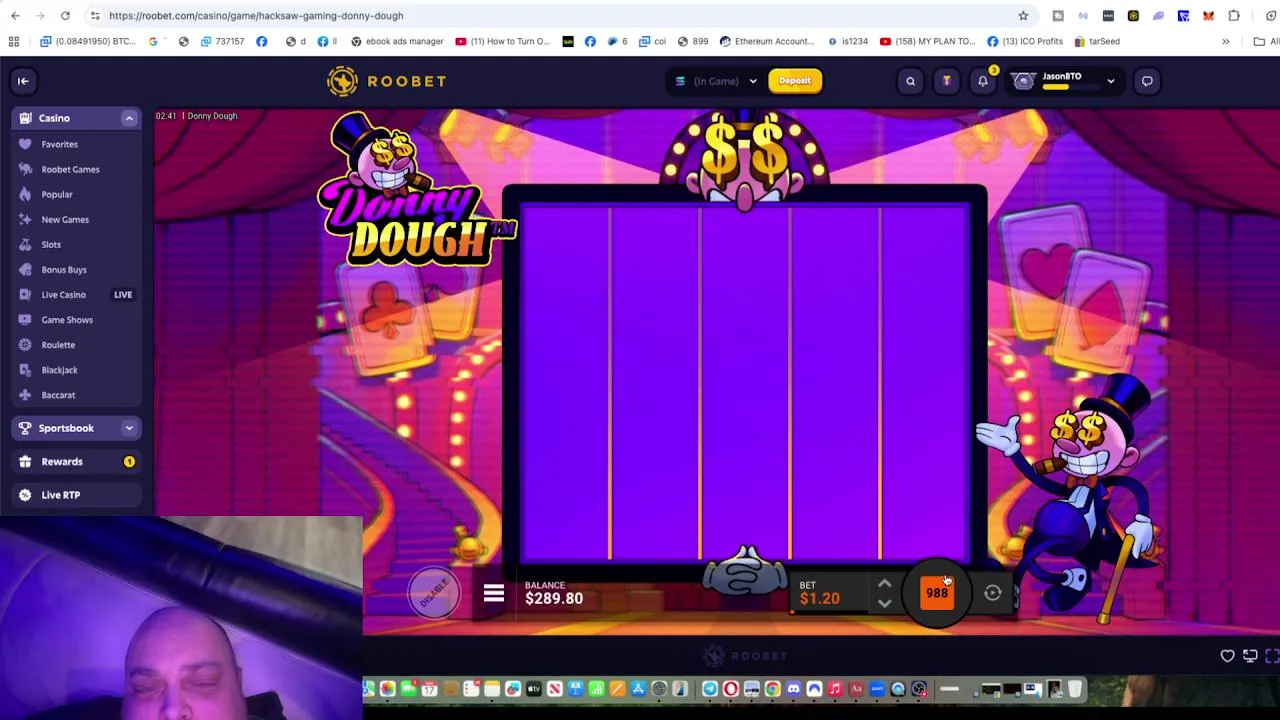Open Chrome in the dock

[772, 689]
